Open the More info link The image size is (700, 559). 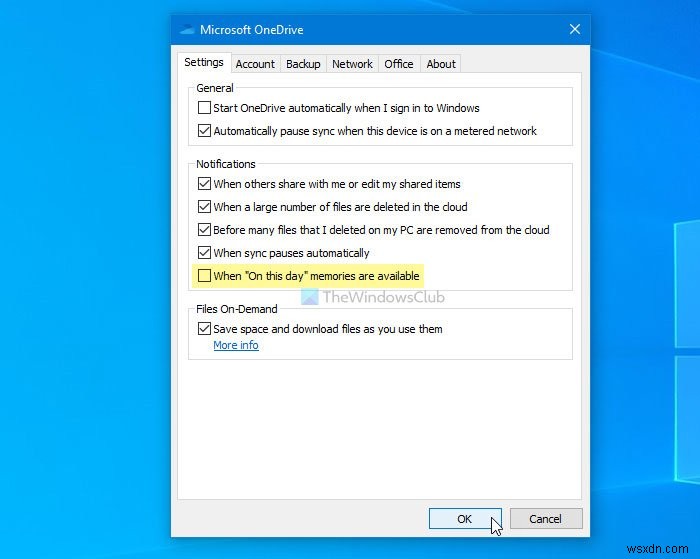click(236, 345)
